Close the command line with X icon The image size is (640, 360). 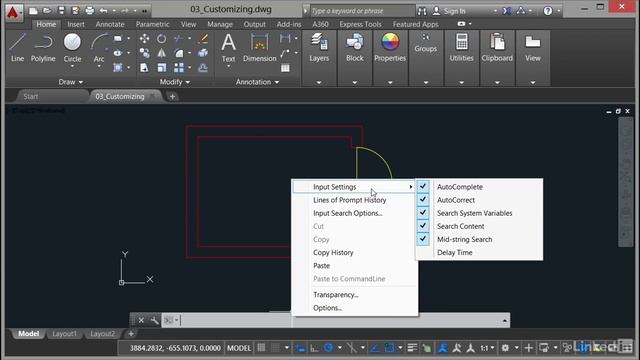click(141, 320)
